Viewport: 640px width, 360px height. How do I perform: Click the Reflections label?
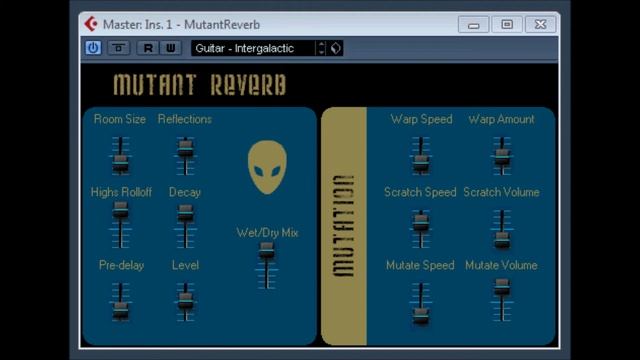click(185, 119)
